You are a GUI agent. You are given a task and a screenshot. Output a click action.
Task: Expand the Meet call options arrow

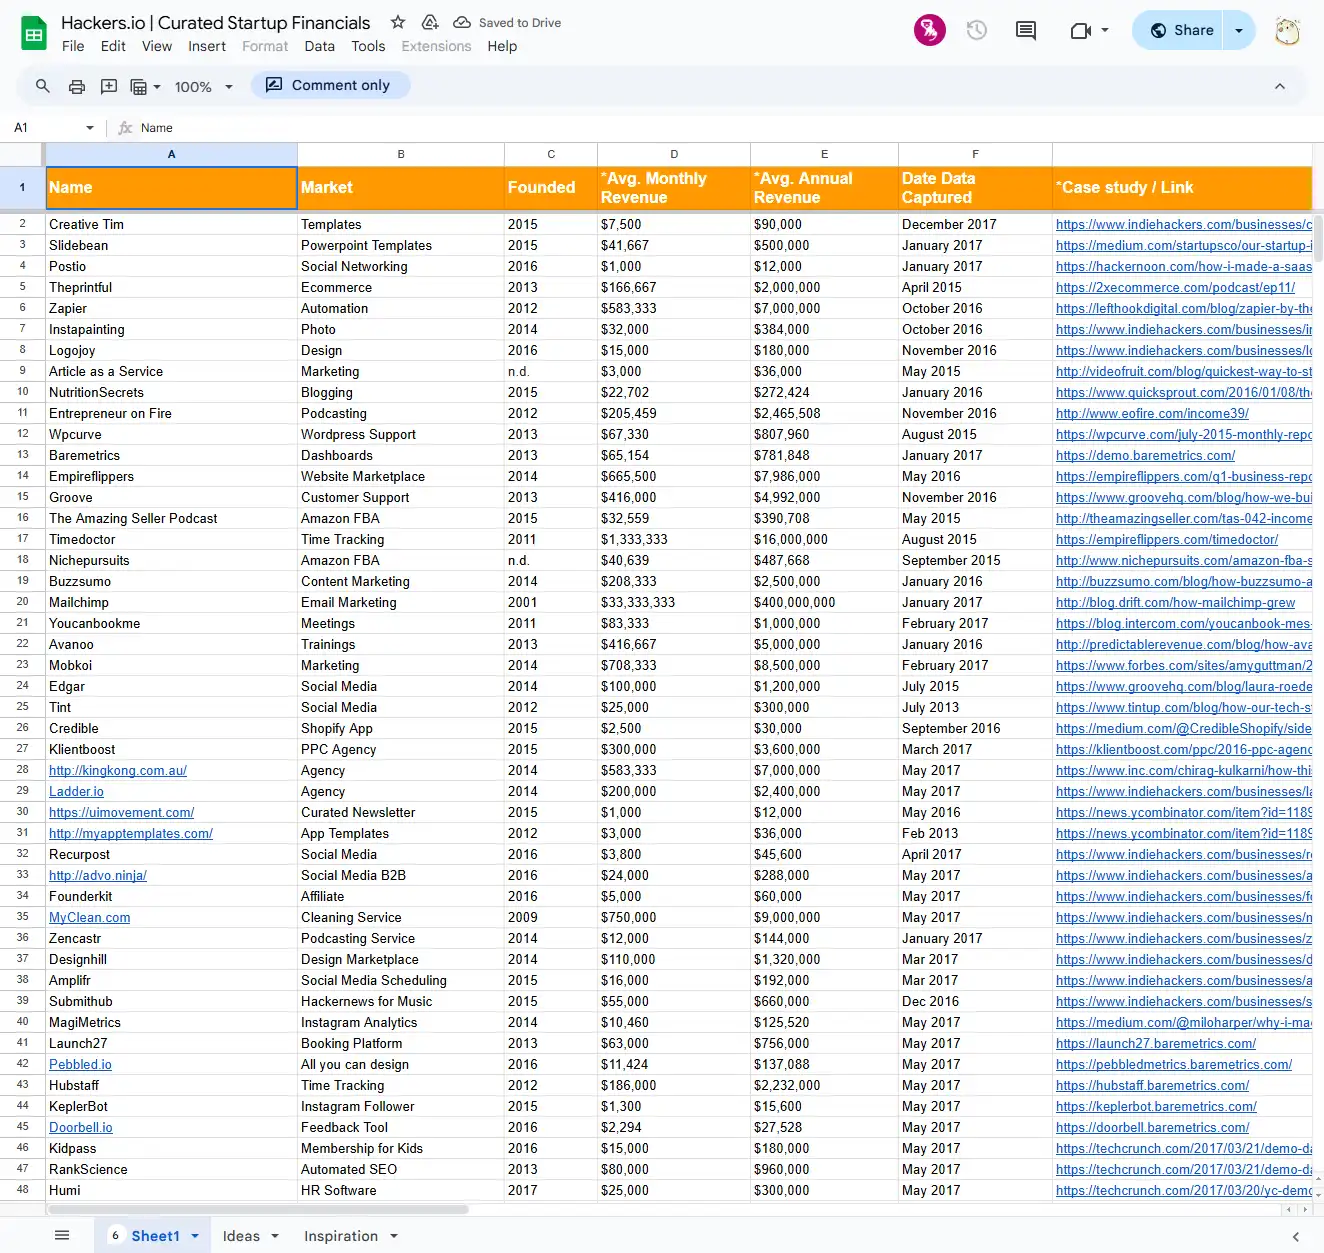[x=1105, y=30]
